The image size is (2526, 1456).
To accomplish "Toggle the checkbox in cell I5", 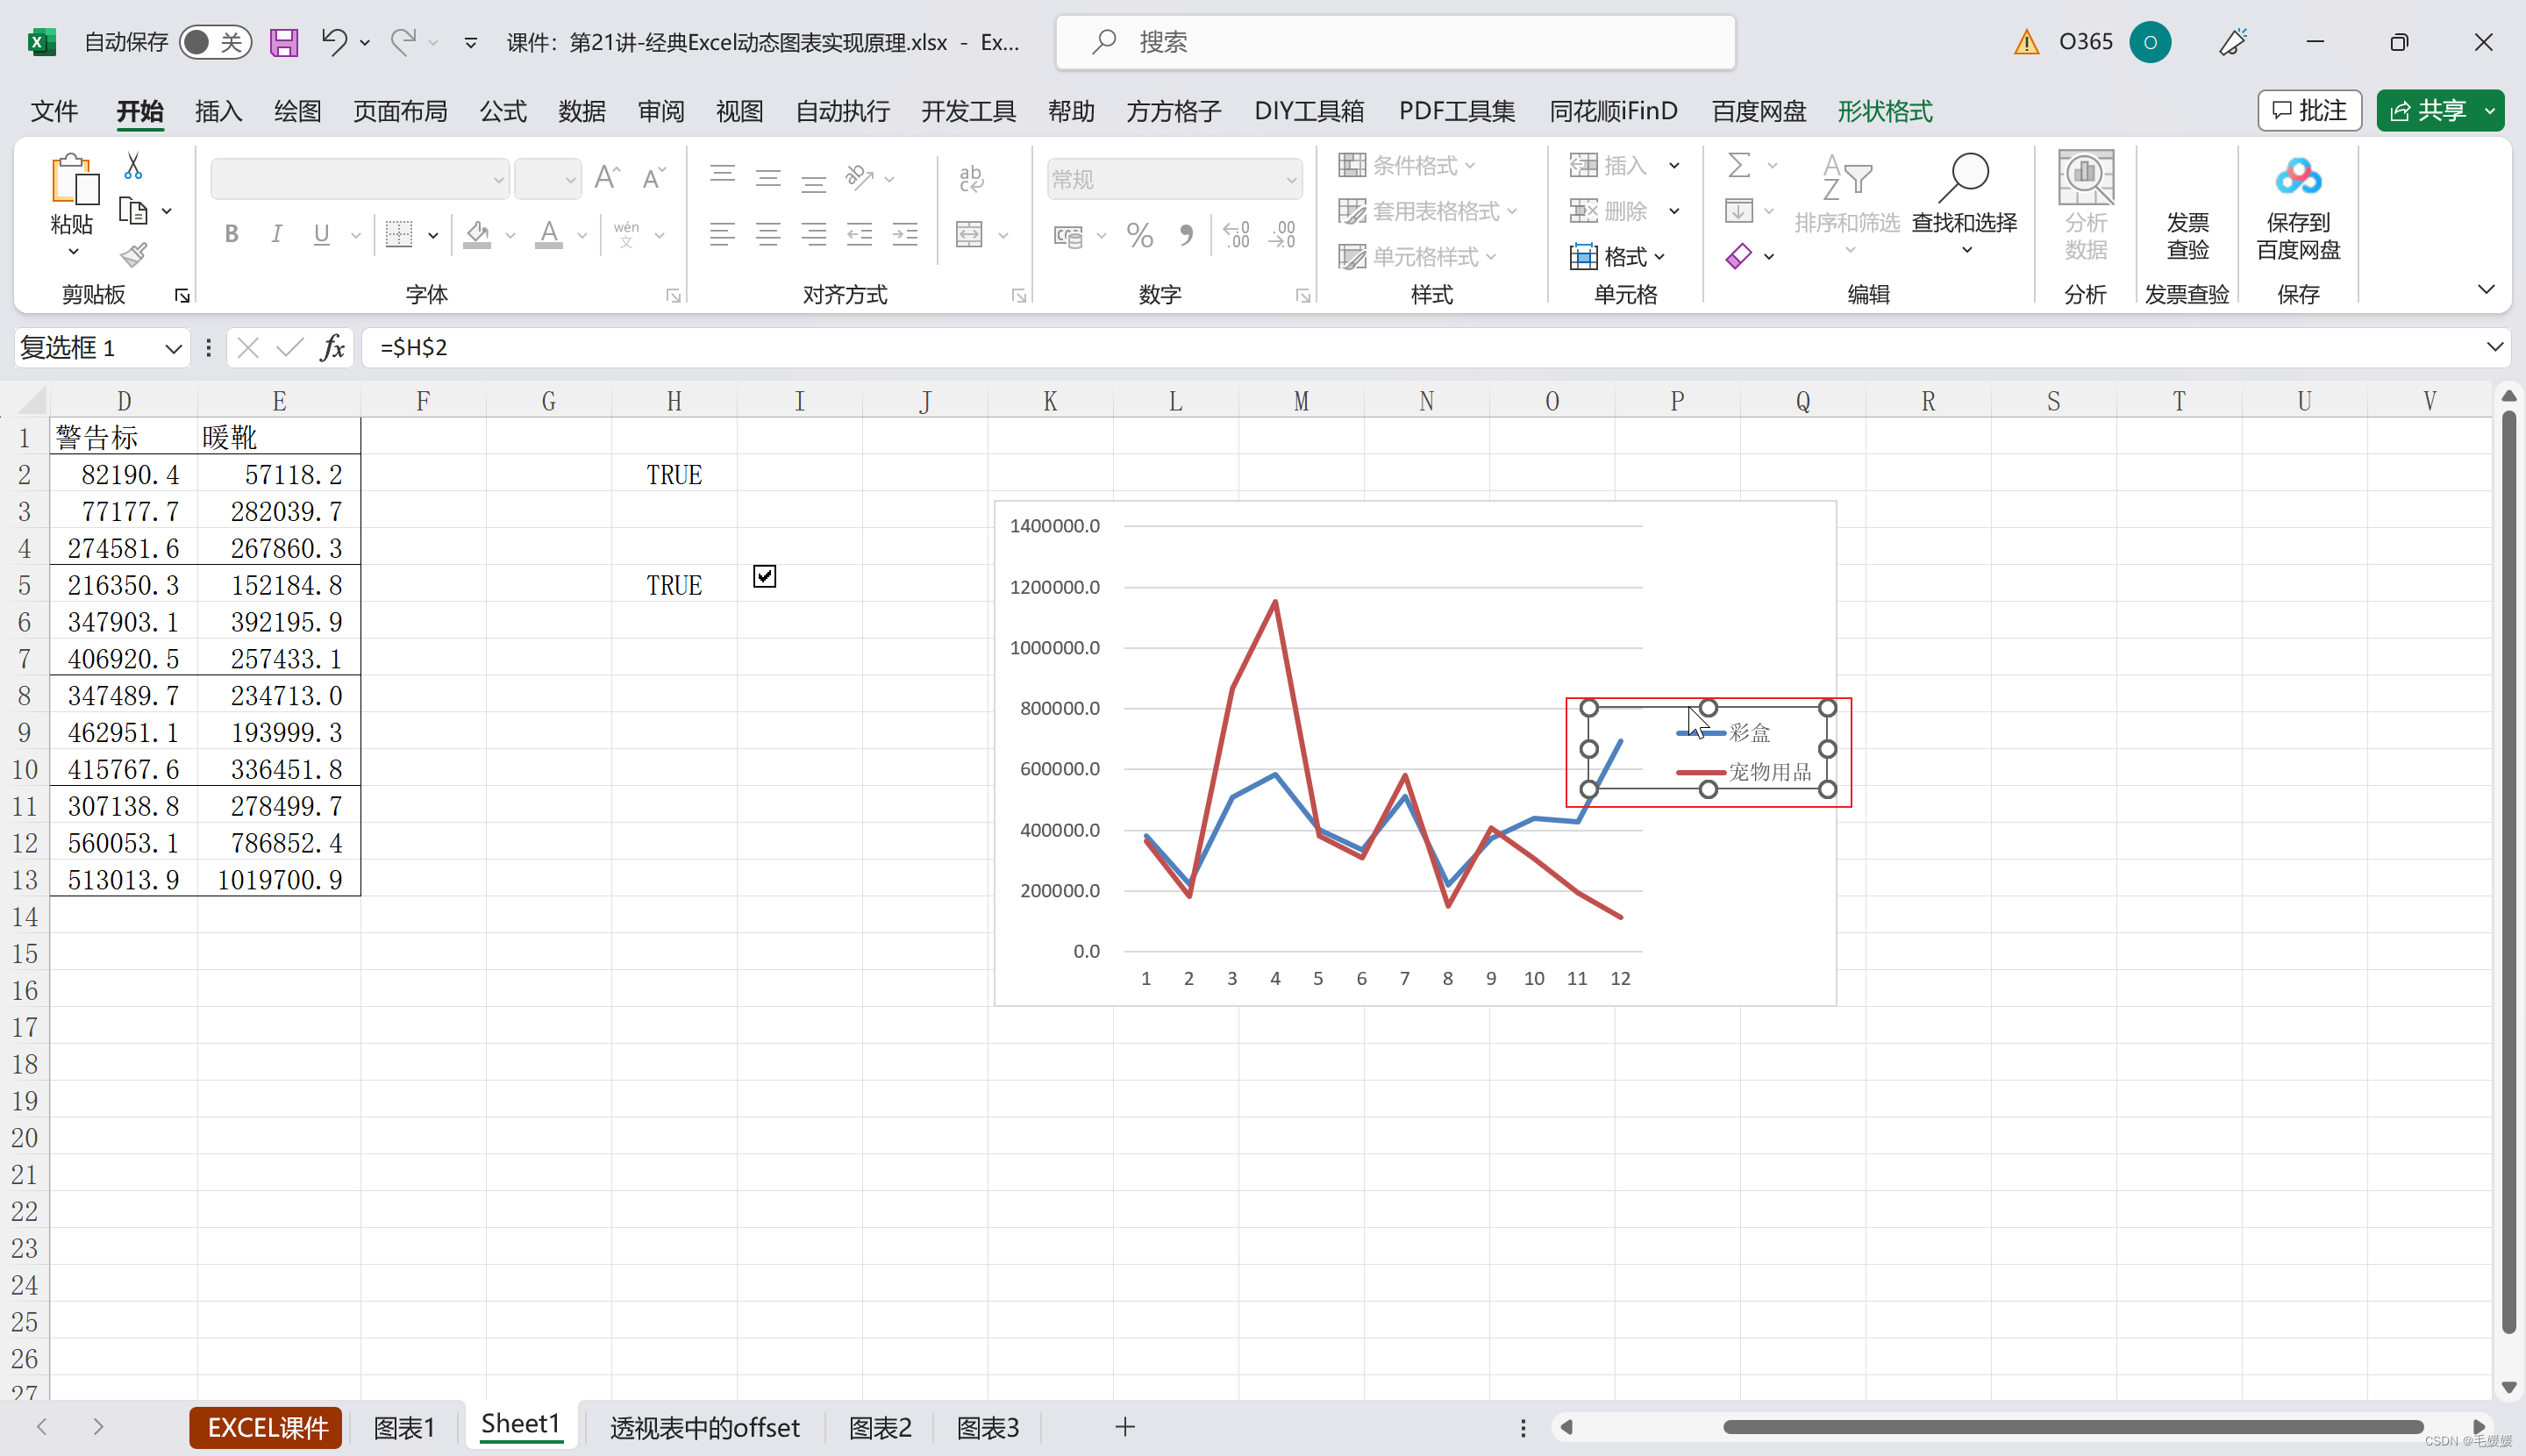I will click(764, 576).
